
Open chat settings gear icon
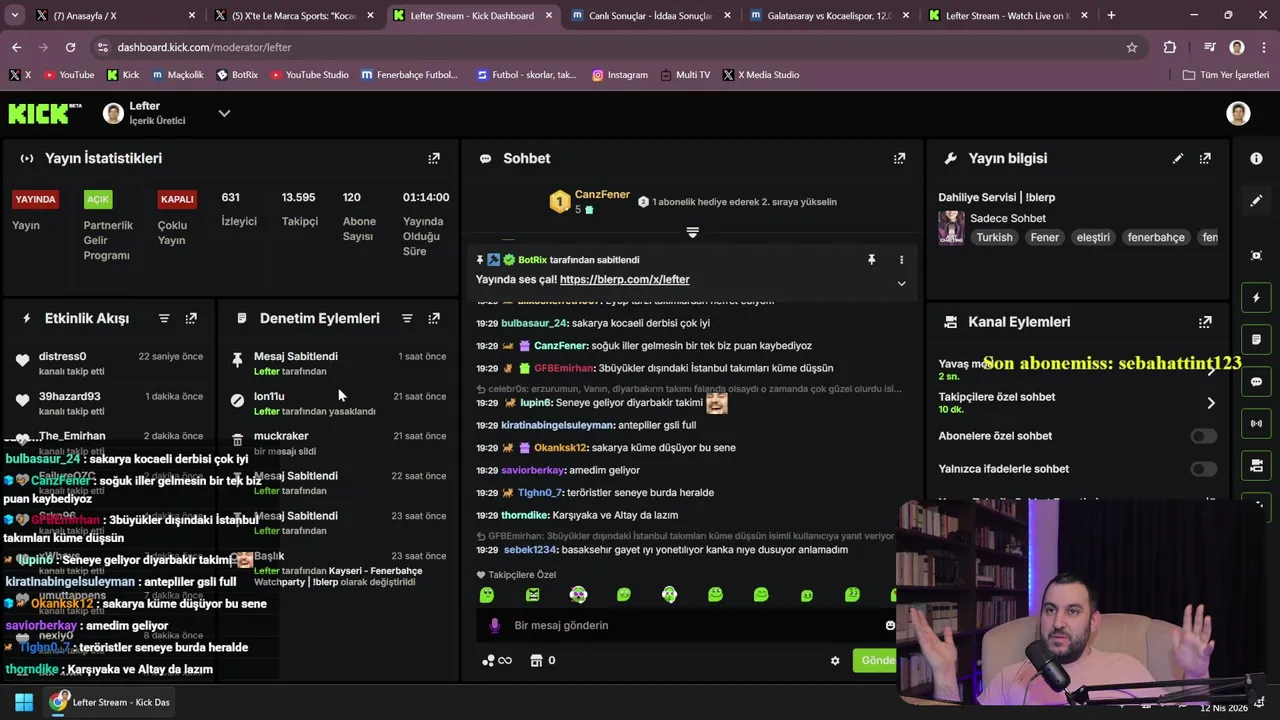pos(835,660)
